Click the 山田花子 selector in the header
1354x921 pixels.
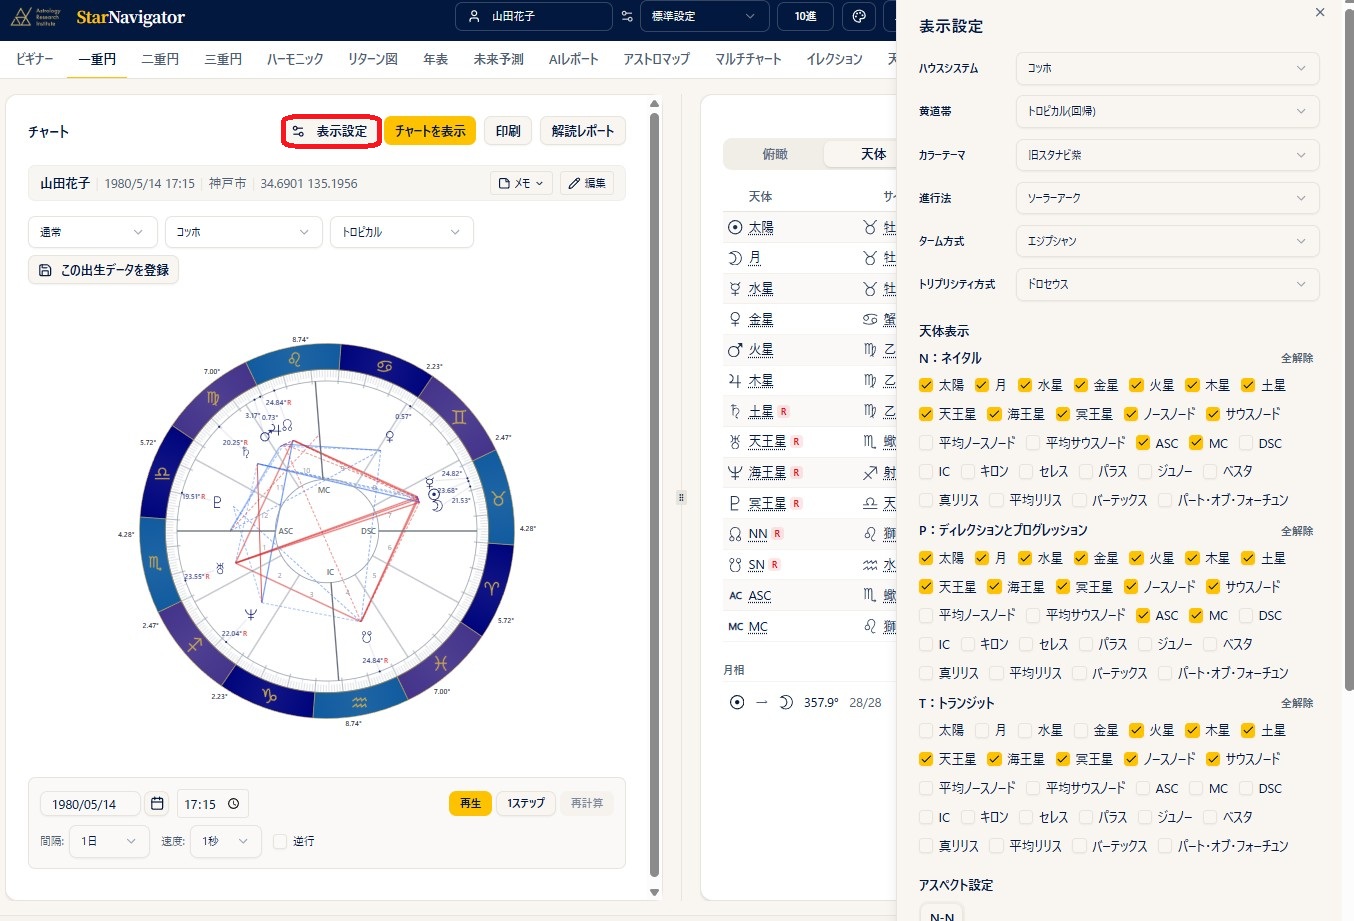[x=534, y=17]
